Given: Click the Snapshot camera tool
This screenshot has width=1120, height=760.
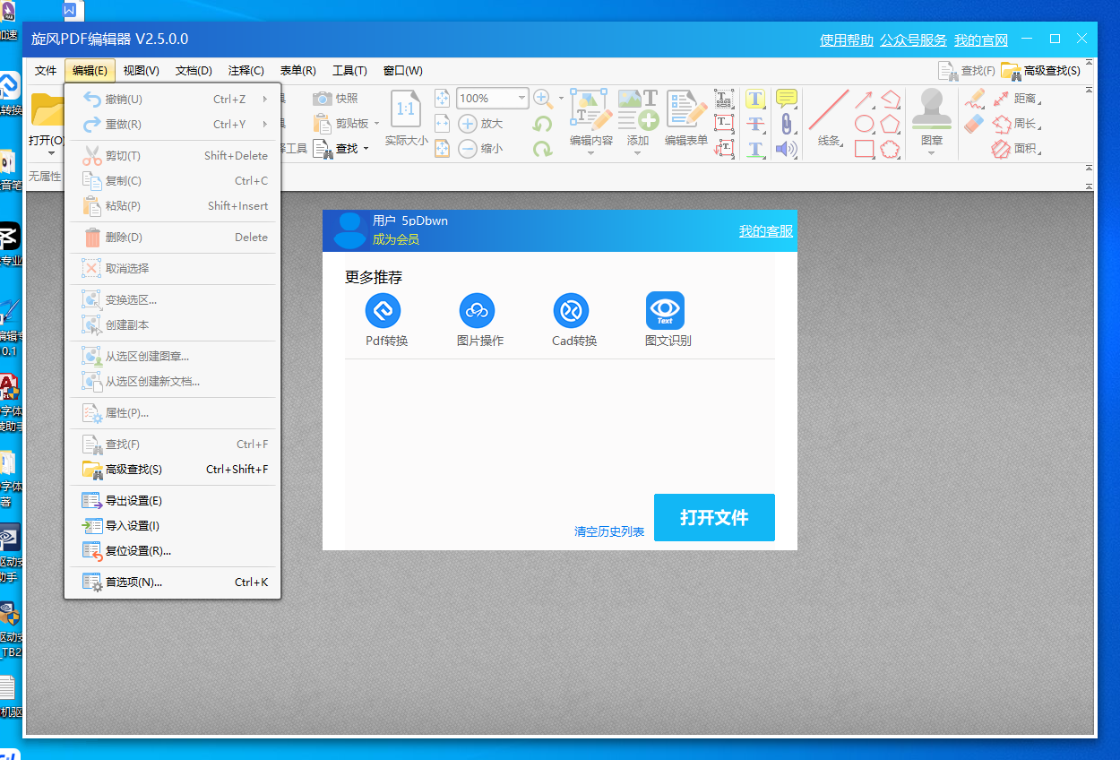Looking at the screenshot, I should [x=335, y=99].
